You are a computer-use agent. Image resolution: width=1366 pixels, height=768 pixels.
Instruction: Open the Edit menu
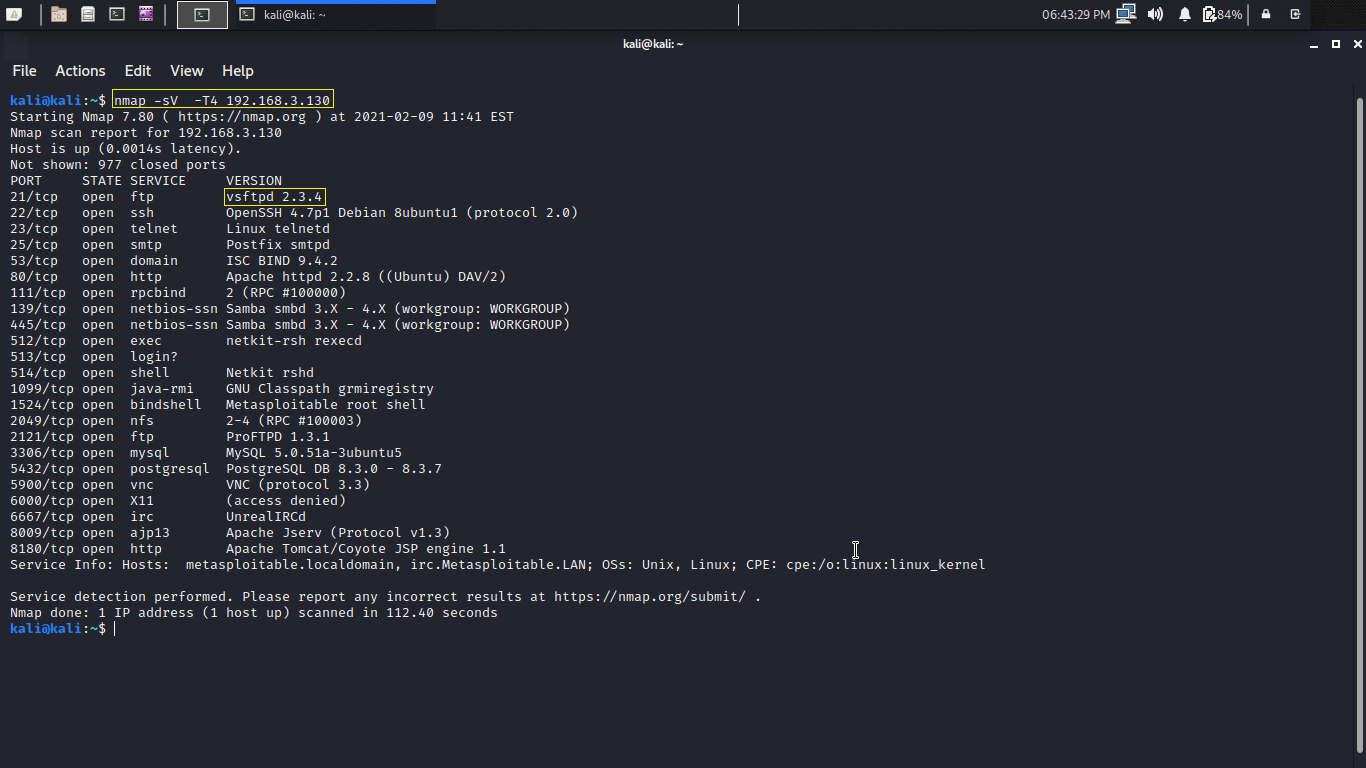pyautogui.click(x=137, y=71)
